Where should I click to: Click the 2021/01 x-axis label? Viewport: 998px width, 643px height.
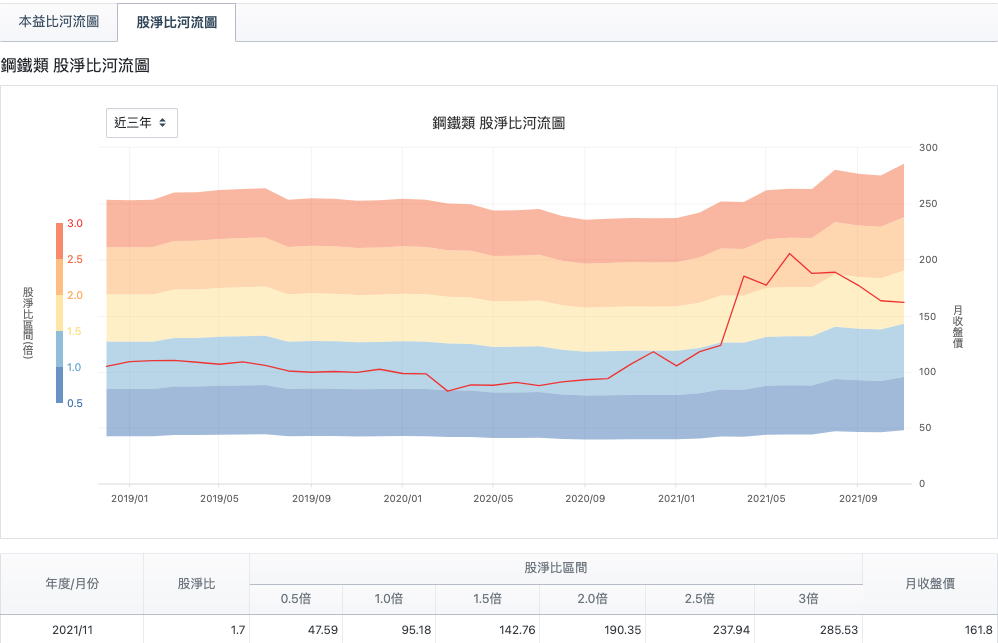tap(676, 498)
